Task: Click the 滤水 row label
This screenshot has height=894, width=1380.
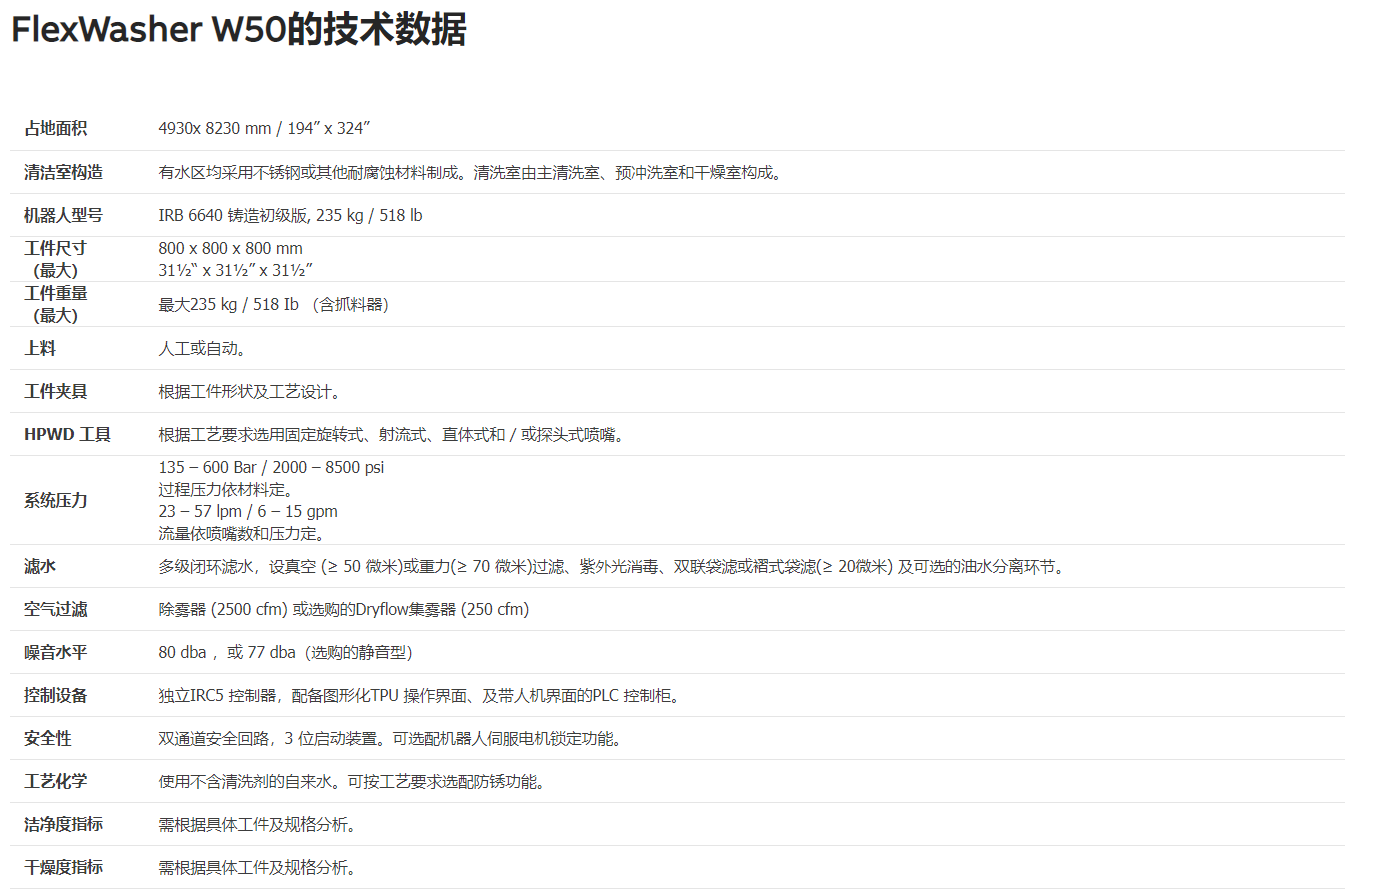Action: 40,566
